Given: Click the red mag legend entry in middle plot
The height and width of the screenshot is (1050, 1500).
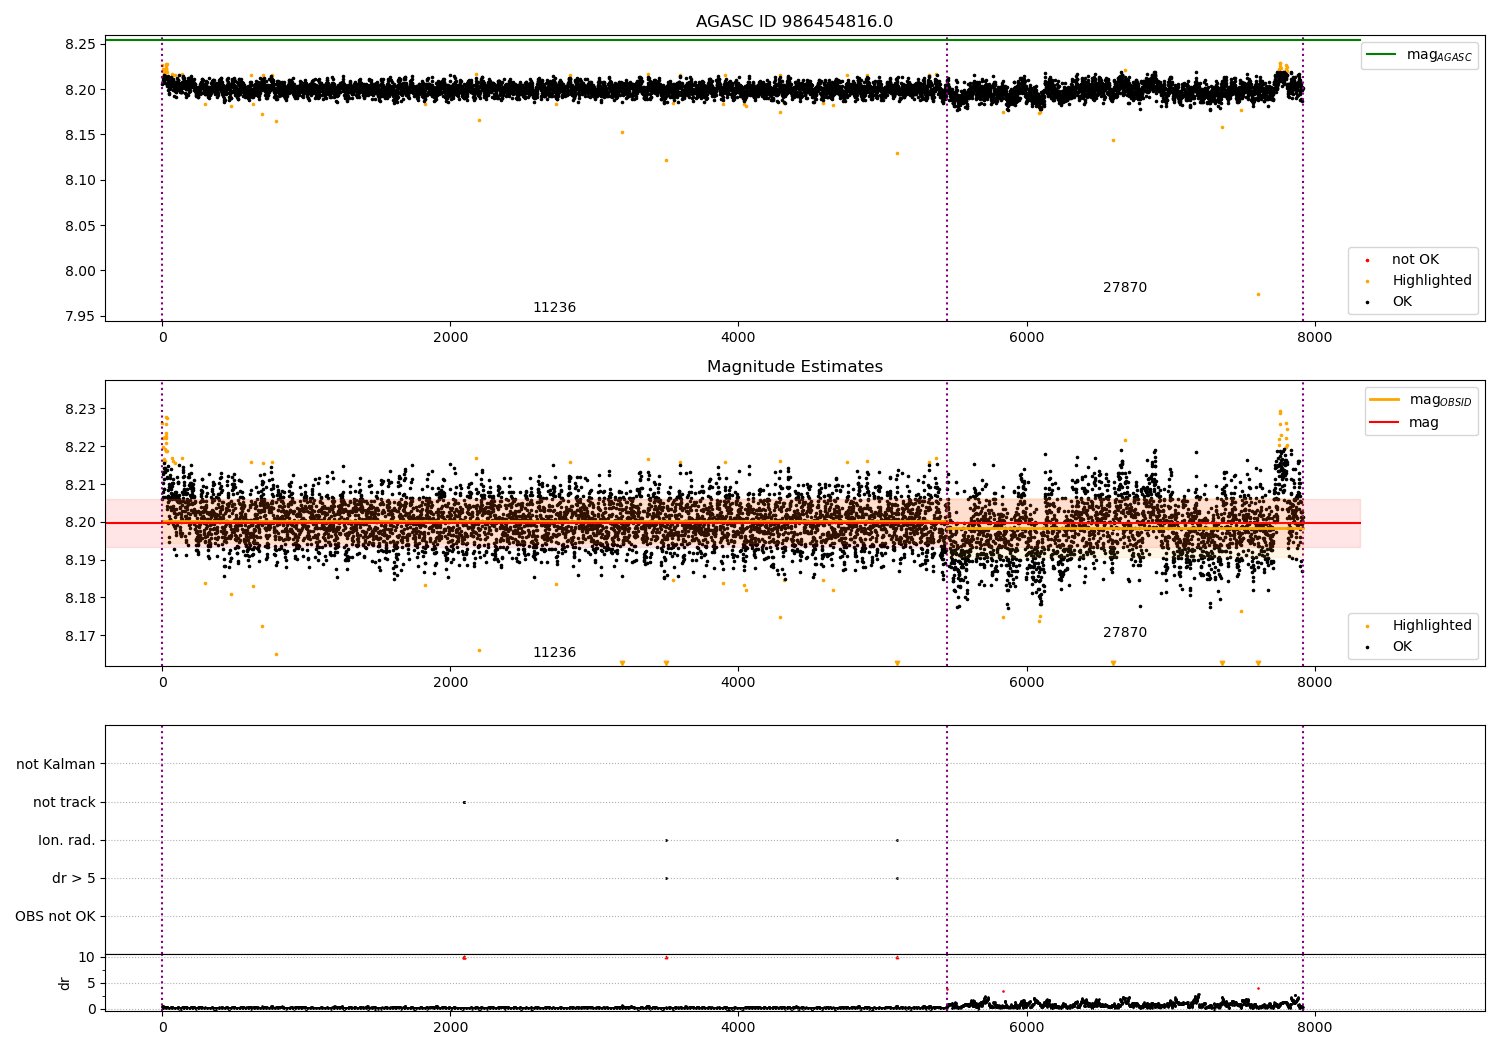Looking at the screenshot, I should click(x=1404, y=422).
